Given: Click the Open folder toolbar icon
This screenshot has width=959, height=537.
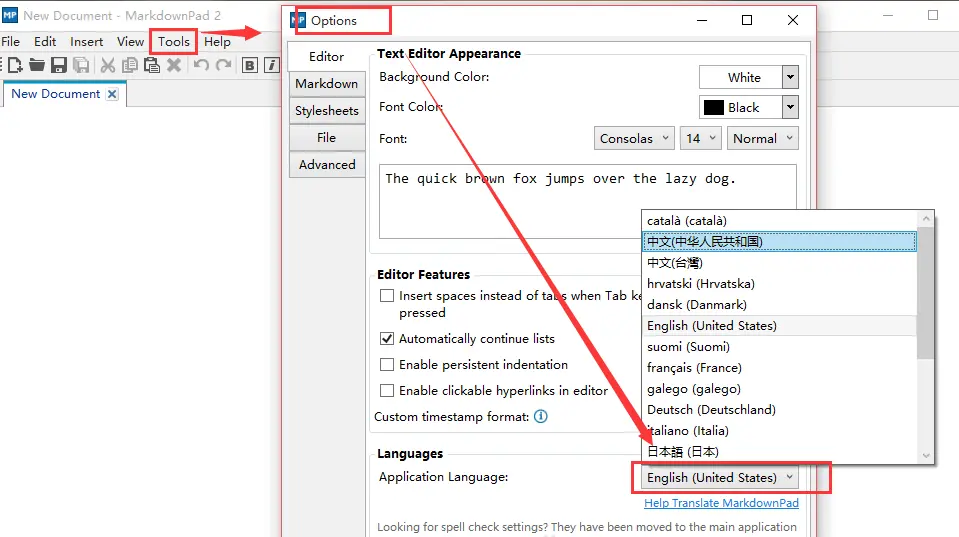Looking at the screenshot, I should coord(37,65).
